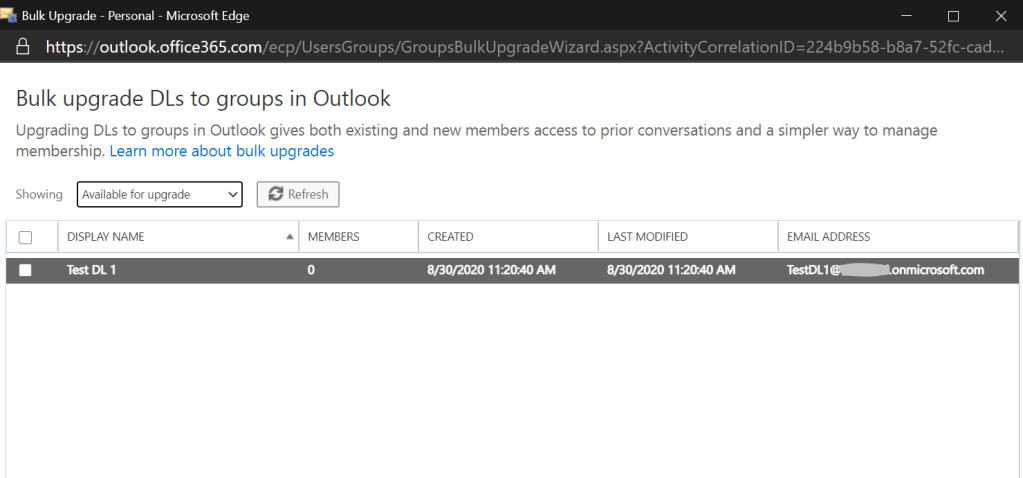
Task: Click the MEMBERS column header
Action: [333, 237]
